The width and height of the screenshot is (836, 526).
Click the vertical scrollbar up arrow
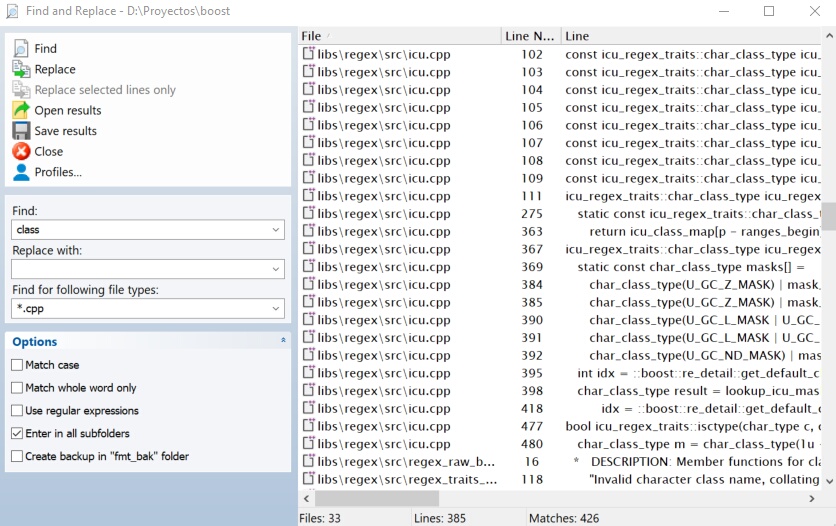829,36
